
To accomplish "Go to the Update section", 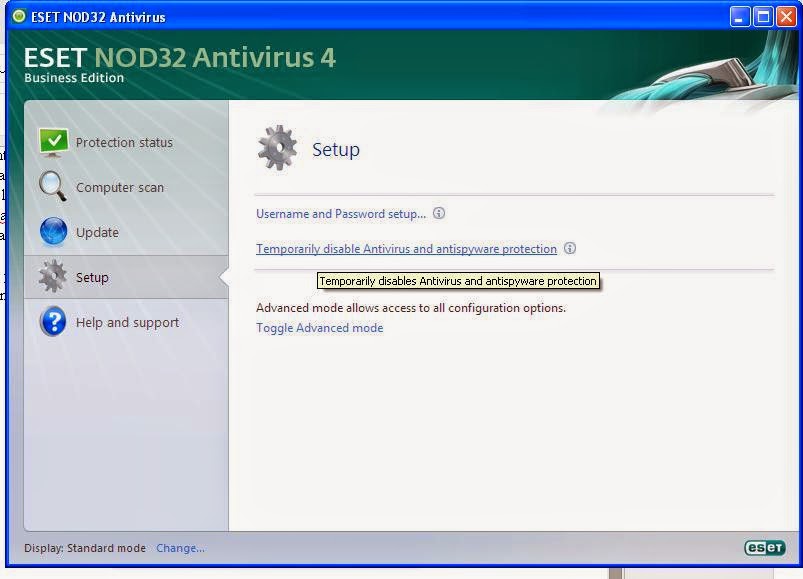I will point(97,232).
